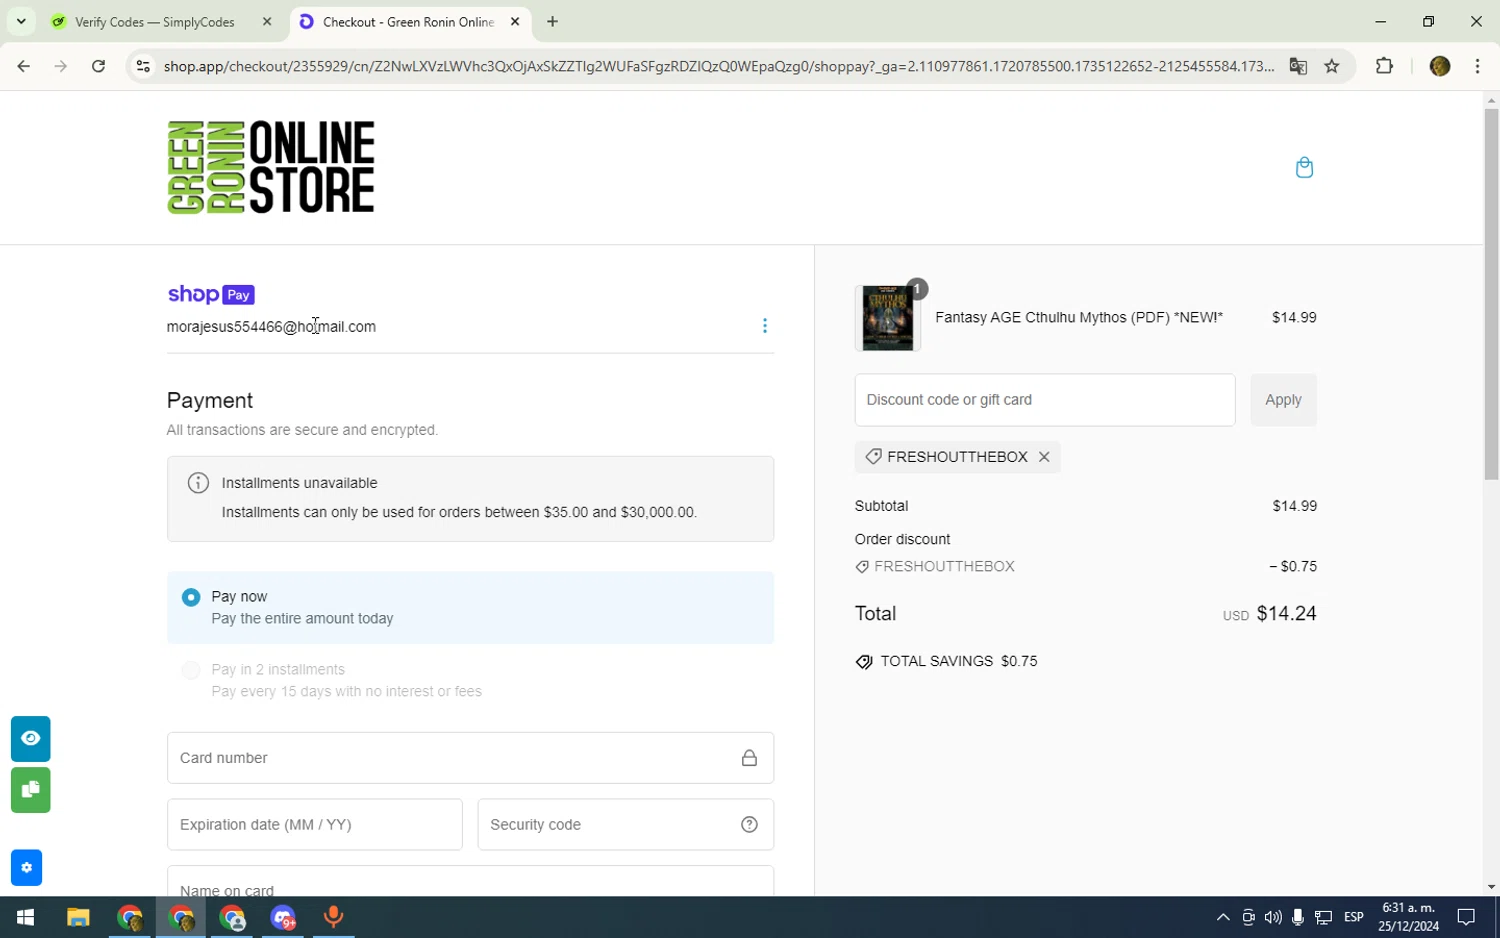This screenshot has height=938, width=1500.
Task: Click the morajesus554466@hotmail.com email text
Action: pyautogui.click(x=271, y=327)
